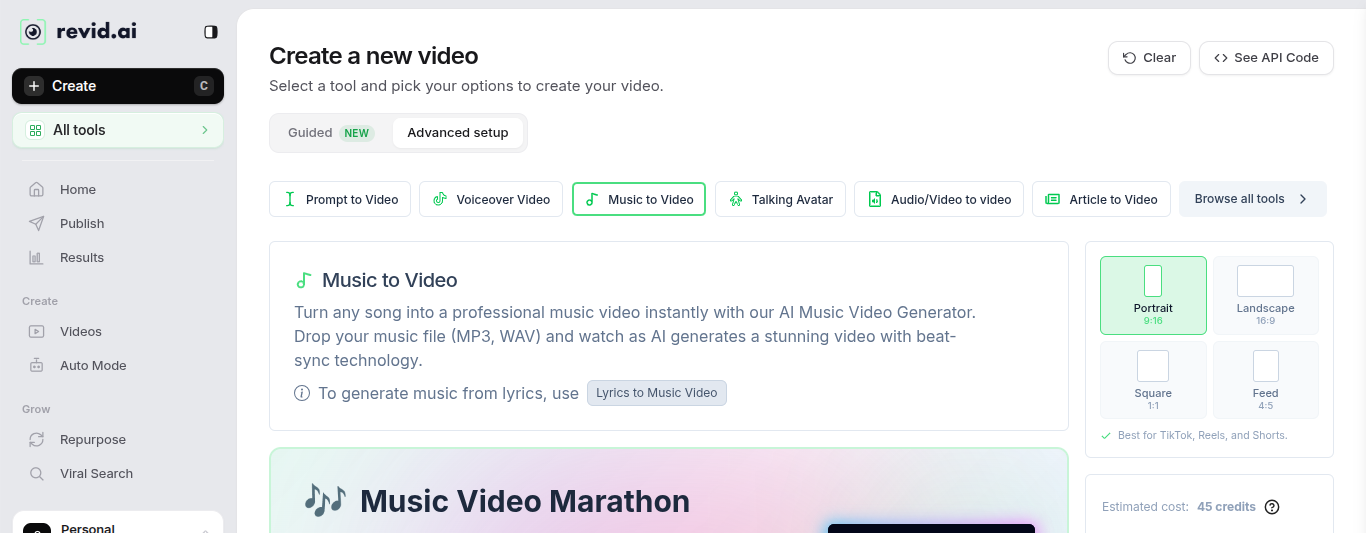This screenshot has width=1366, height=533.
Task: Switch to the Guided tab
Action: coord(331,133)
